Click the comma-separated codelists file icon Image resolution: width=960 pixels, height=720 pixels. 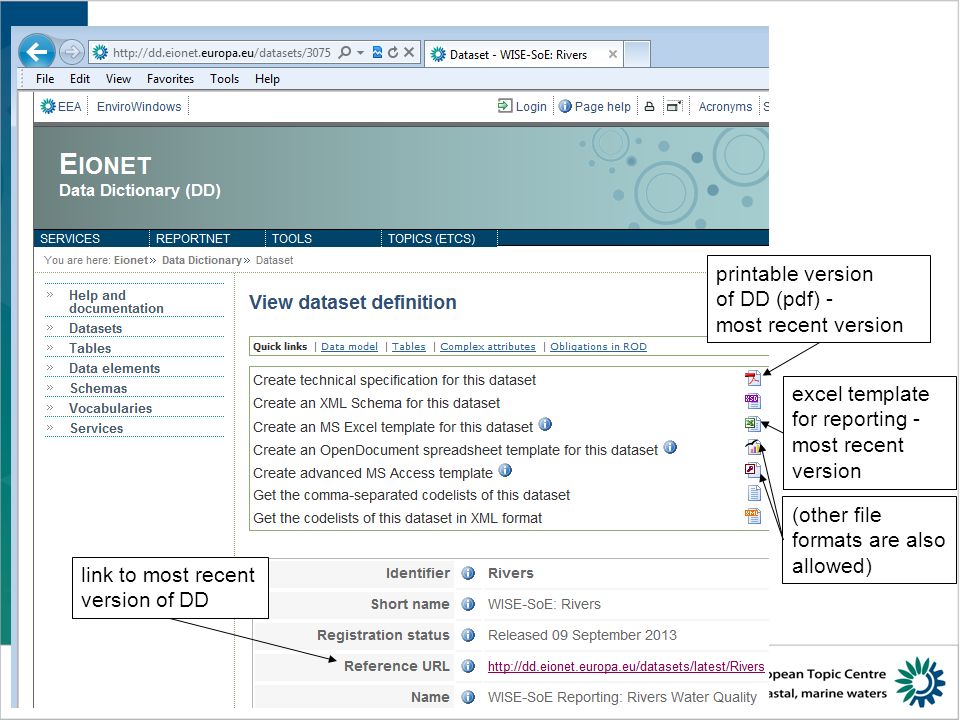[x=754, y=493]
